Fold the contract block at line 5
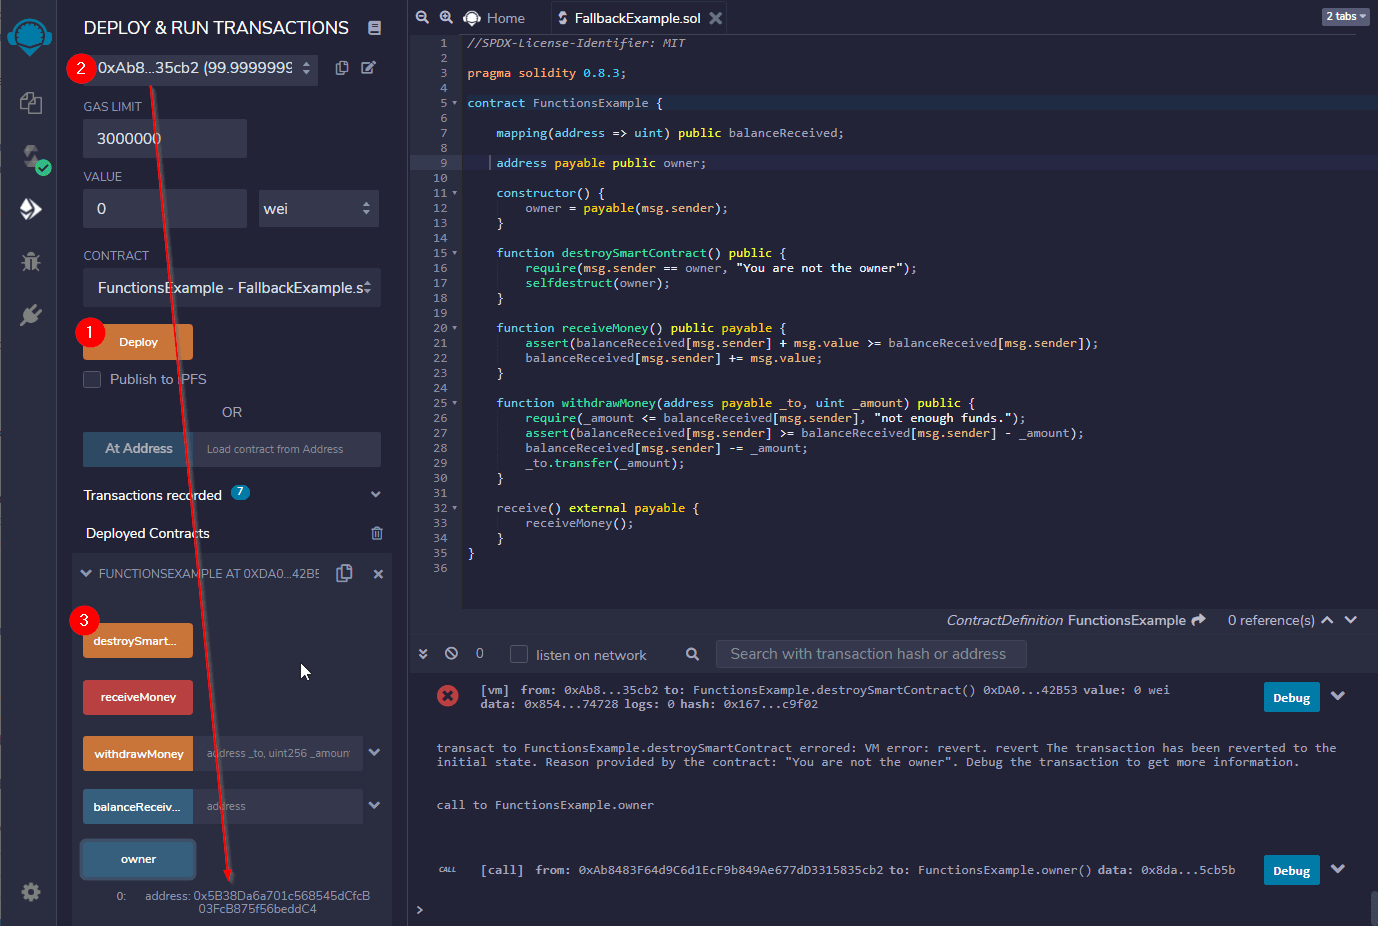 pyautogui.click(x=455, y=103)
